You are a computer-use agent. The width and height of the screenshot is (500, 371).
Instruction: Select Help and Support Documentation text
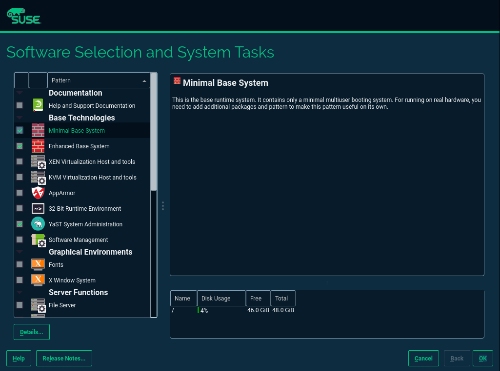point(92,106)
